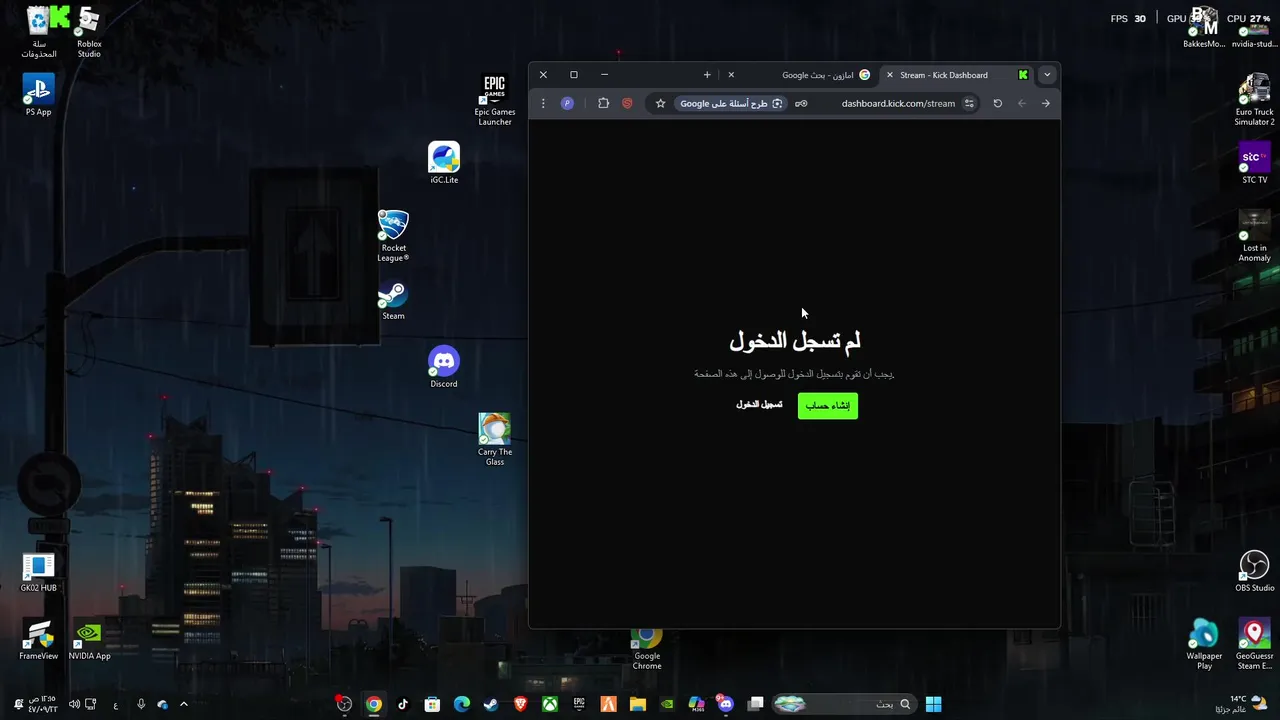This screenshot has height=720, width=1280.
Task: Click the Google Lens ask button
Action: (731, 103)
